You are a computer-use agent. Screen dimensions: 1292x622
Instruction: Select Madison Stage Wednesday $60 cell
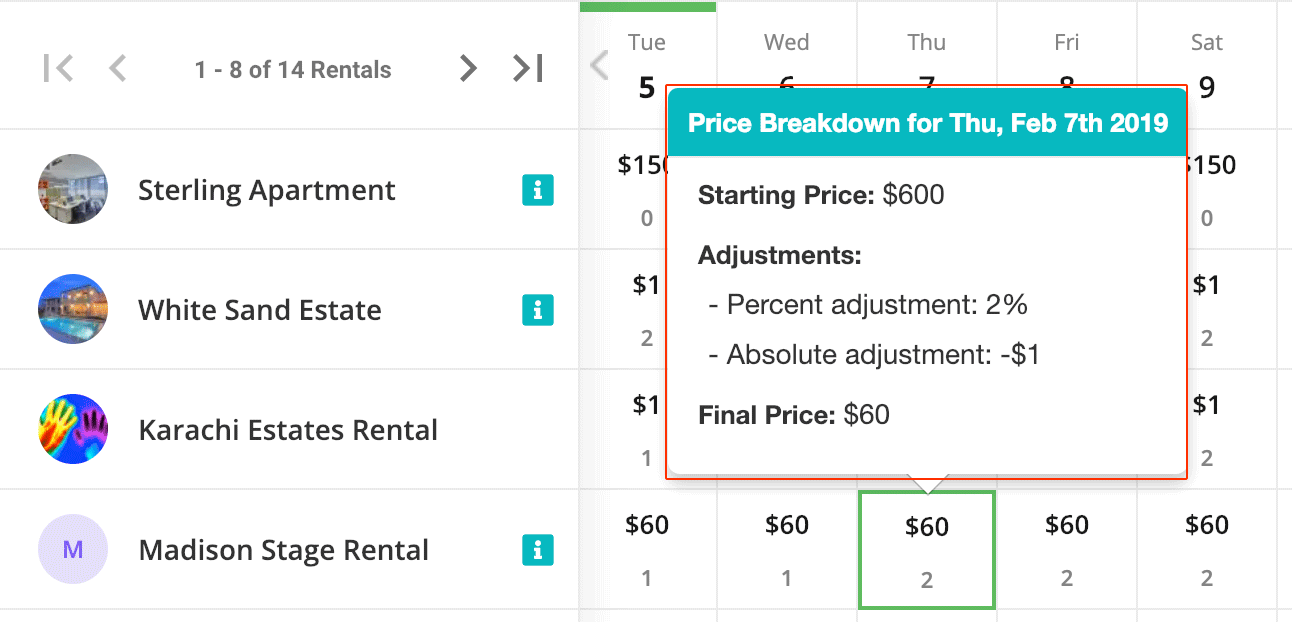coord(787,549)
